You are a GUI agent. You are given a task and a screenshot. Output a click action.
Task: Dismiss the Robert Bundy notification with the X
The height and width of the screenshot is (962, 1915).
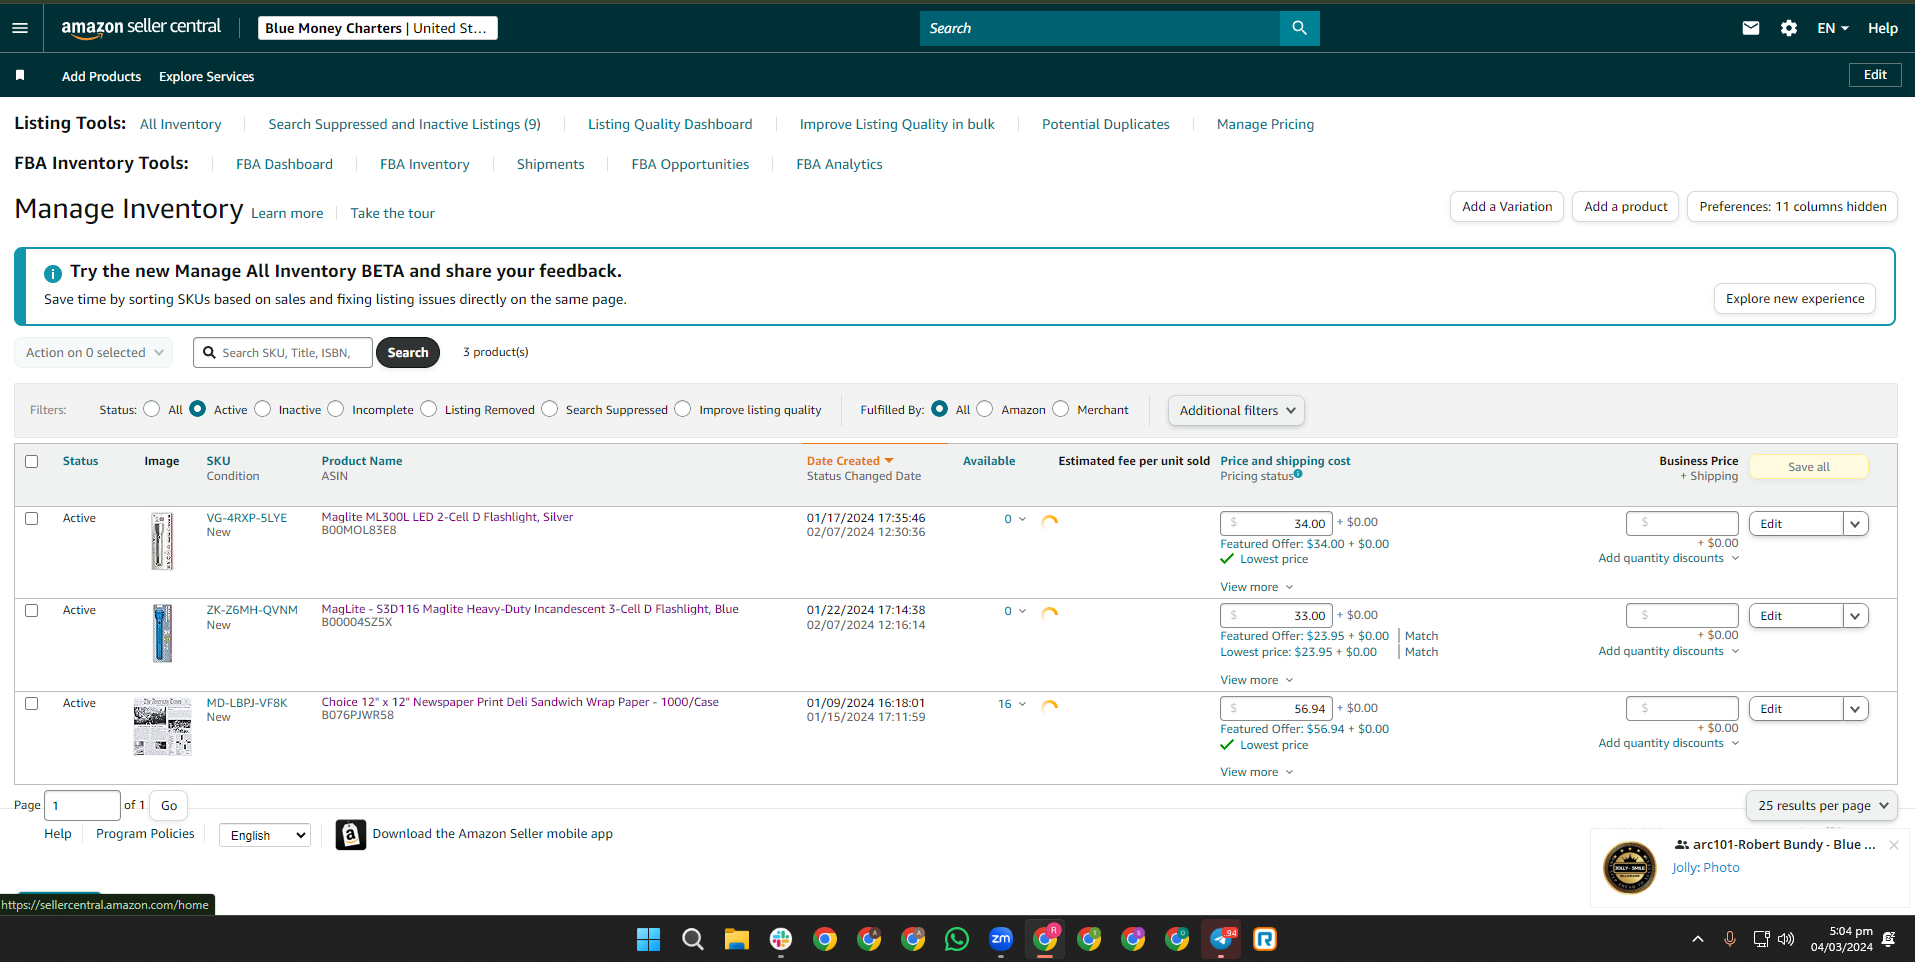(x=1893, y=845)
